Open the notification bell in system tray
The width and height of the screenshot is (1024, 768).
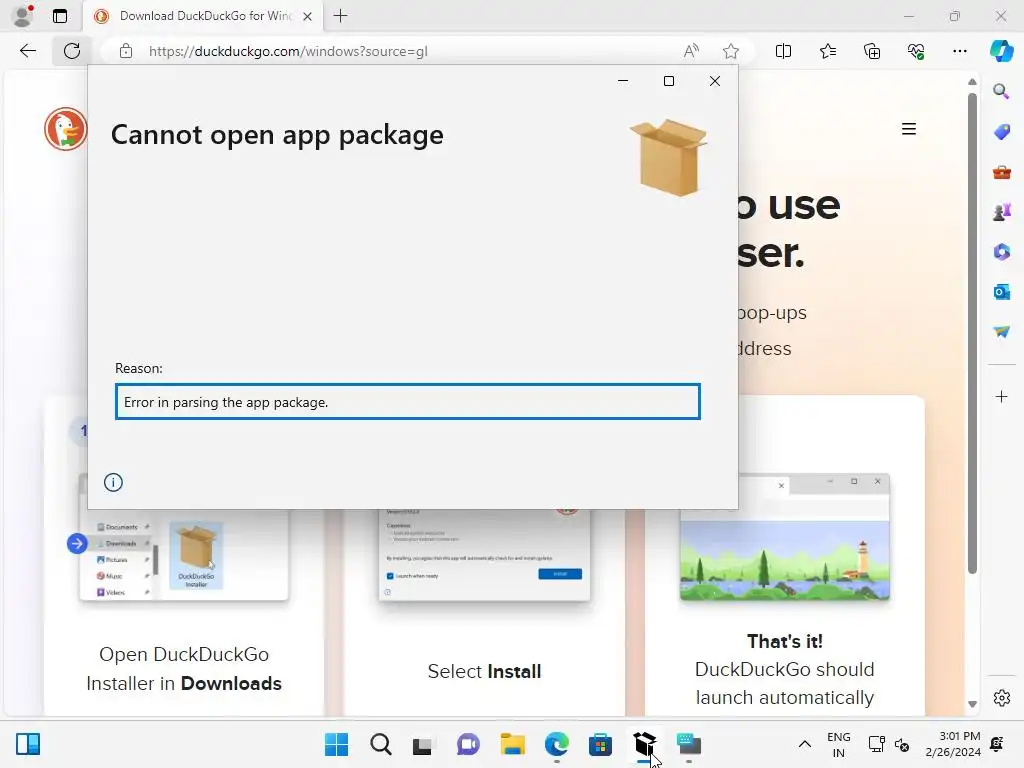997,744
